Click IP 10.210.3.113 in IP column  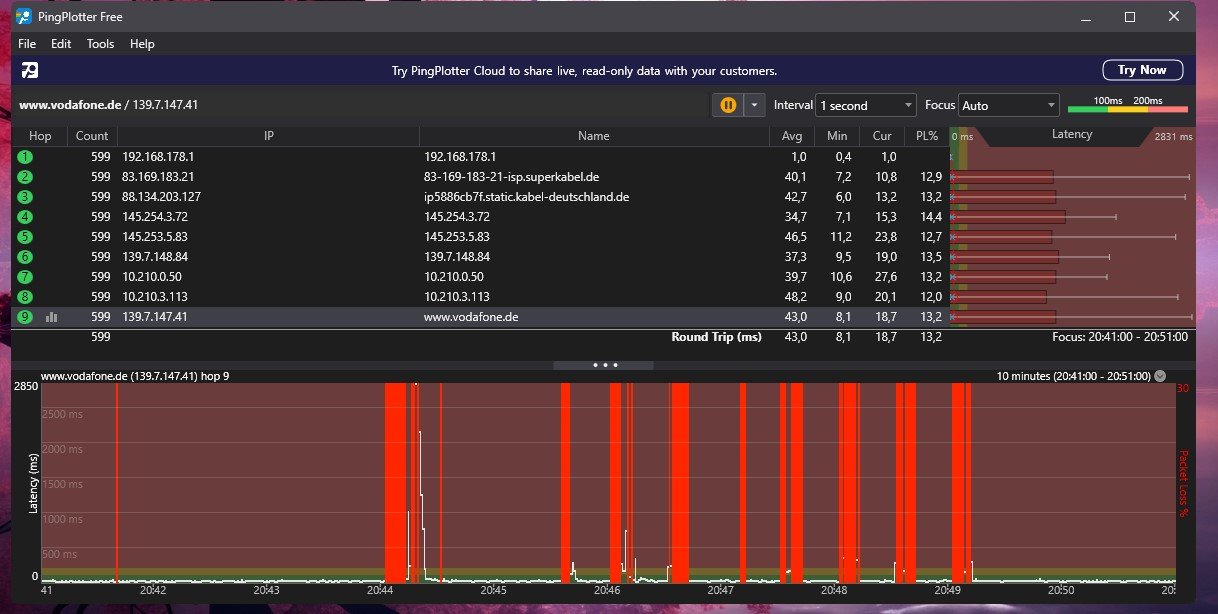point(155,297)
